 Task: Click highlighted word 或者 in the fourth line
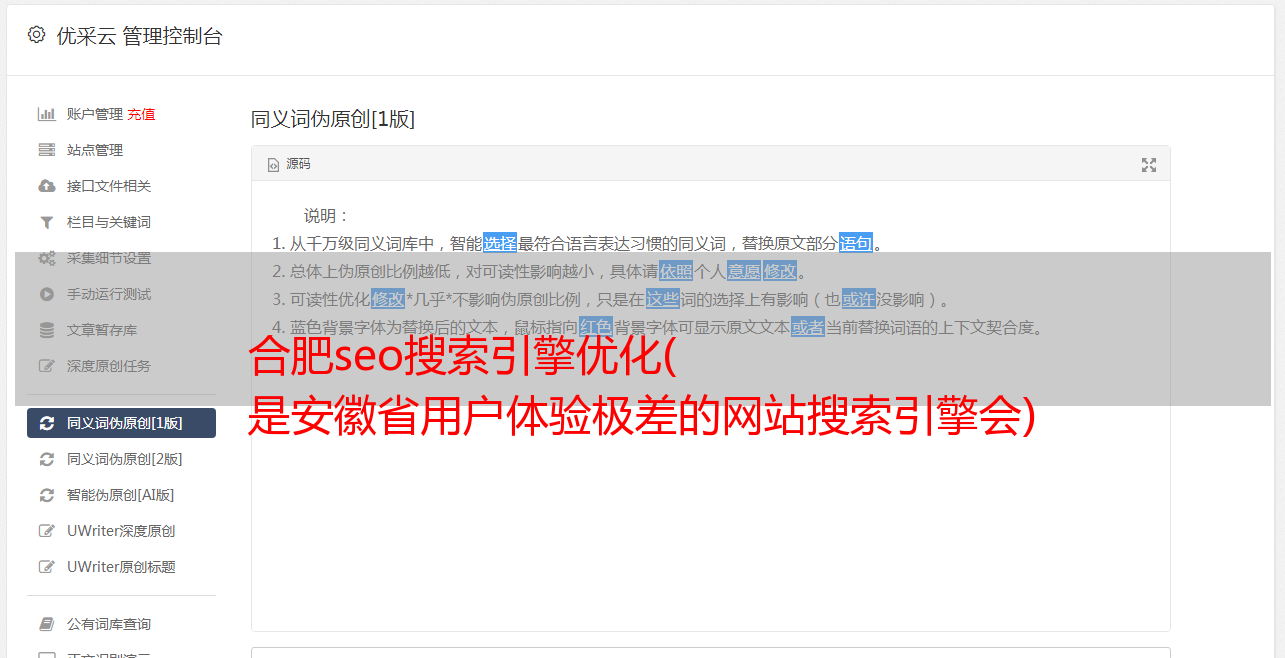(x=808, y=327)
